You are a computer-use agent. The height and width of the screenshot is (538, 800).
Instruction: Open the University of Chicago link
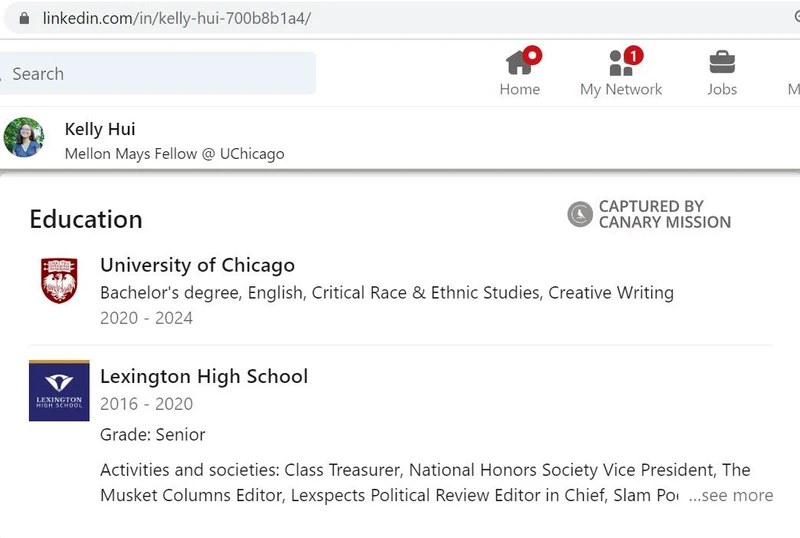(x=197, y=265)
